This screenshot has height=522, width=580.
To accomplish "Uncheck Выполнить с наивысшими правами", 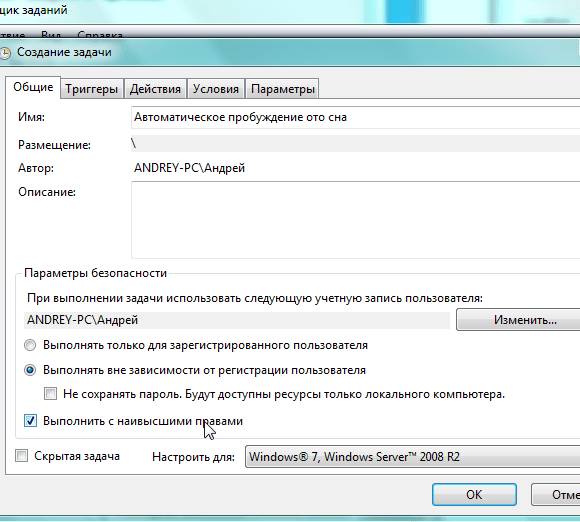I will point(30,421).
